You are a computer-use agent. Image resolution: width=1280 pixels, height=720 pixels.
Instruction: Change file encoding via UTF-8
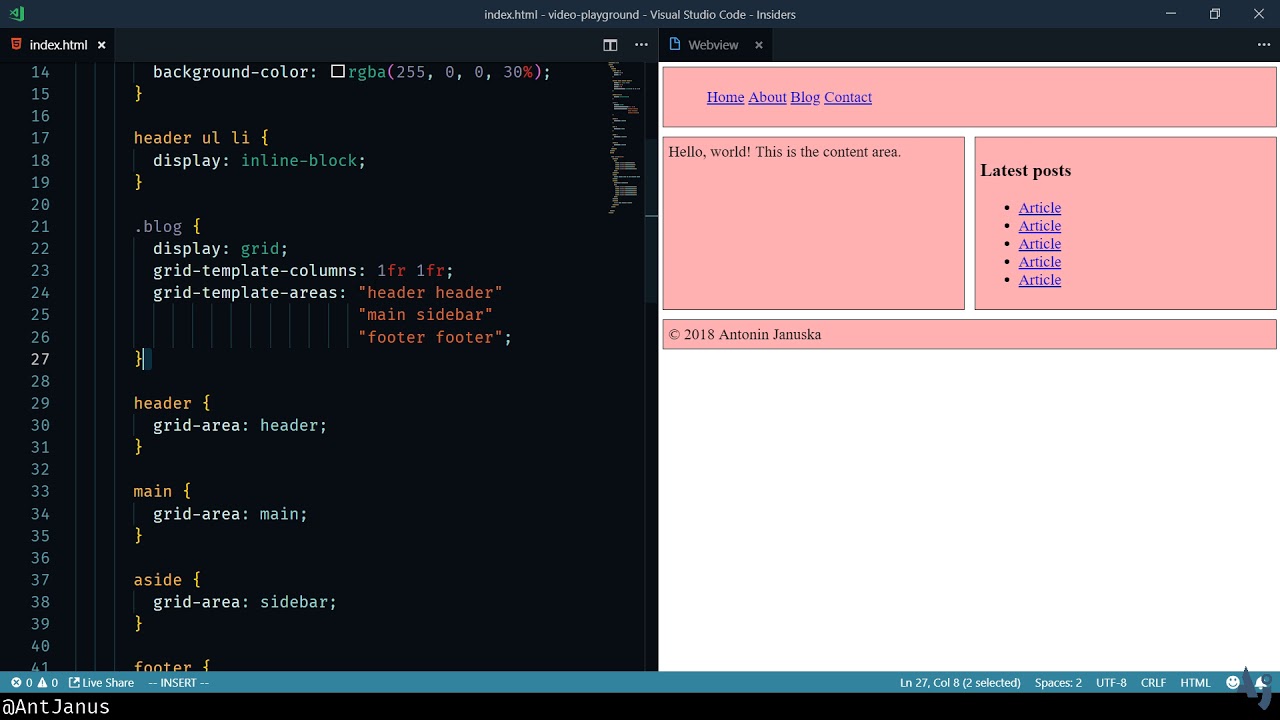click(1111, 683)
